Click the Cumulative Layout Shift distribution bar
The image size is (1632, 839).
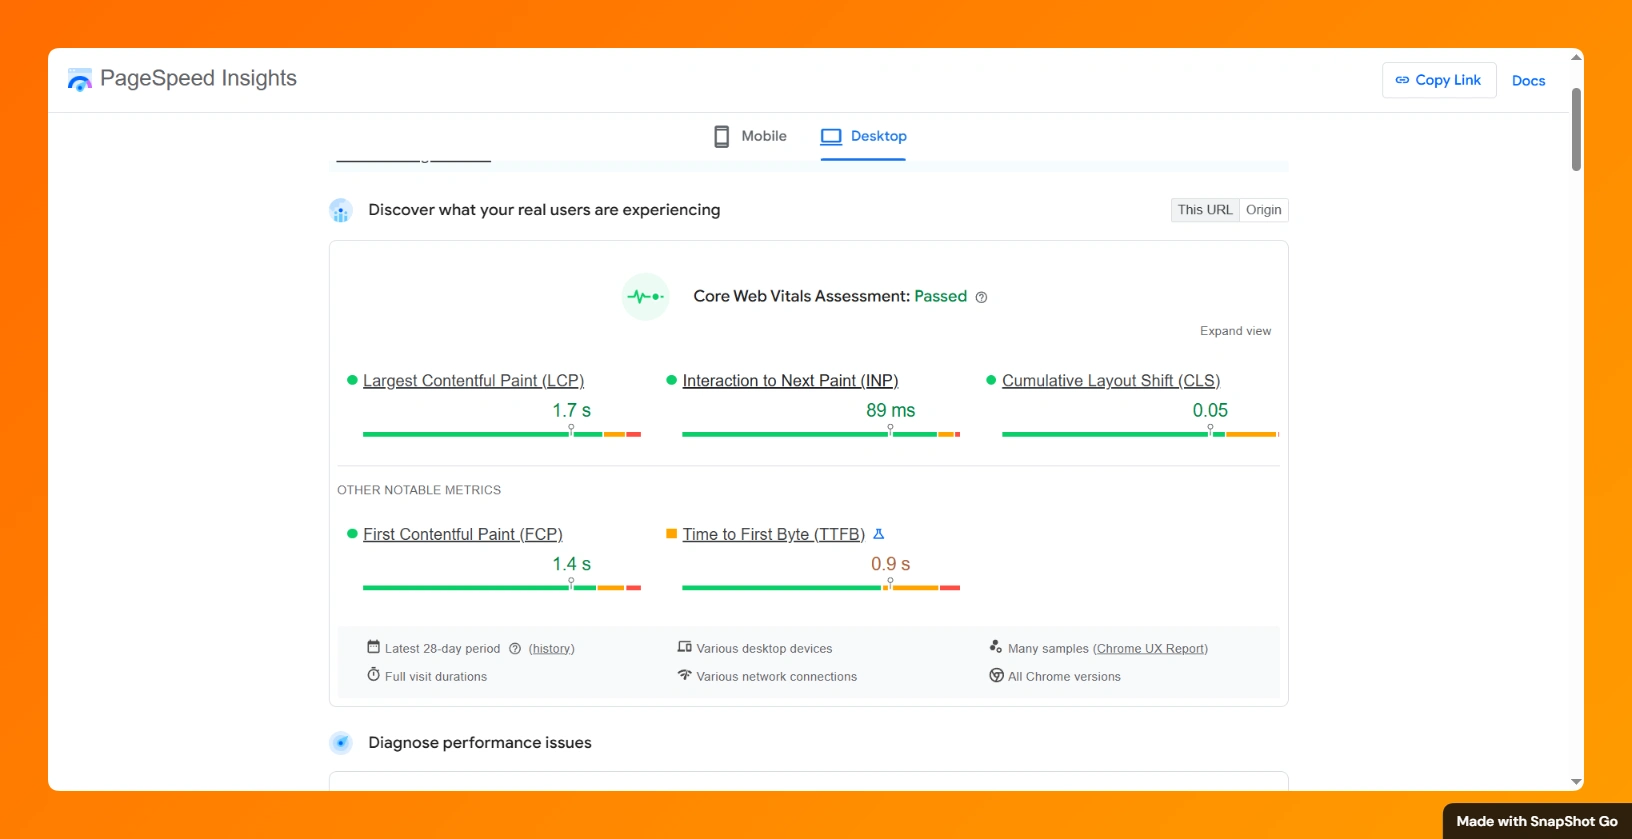pos(1140,434)
